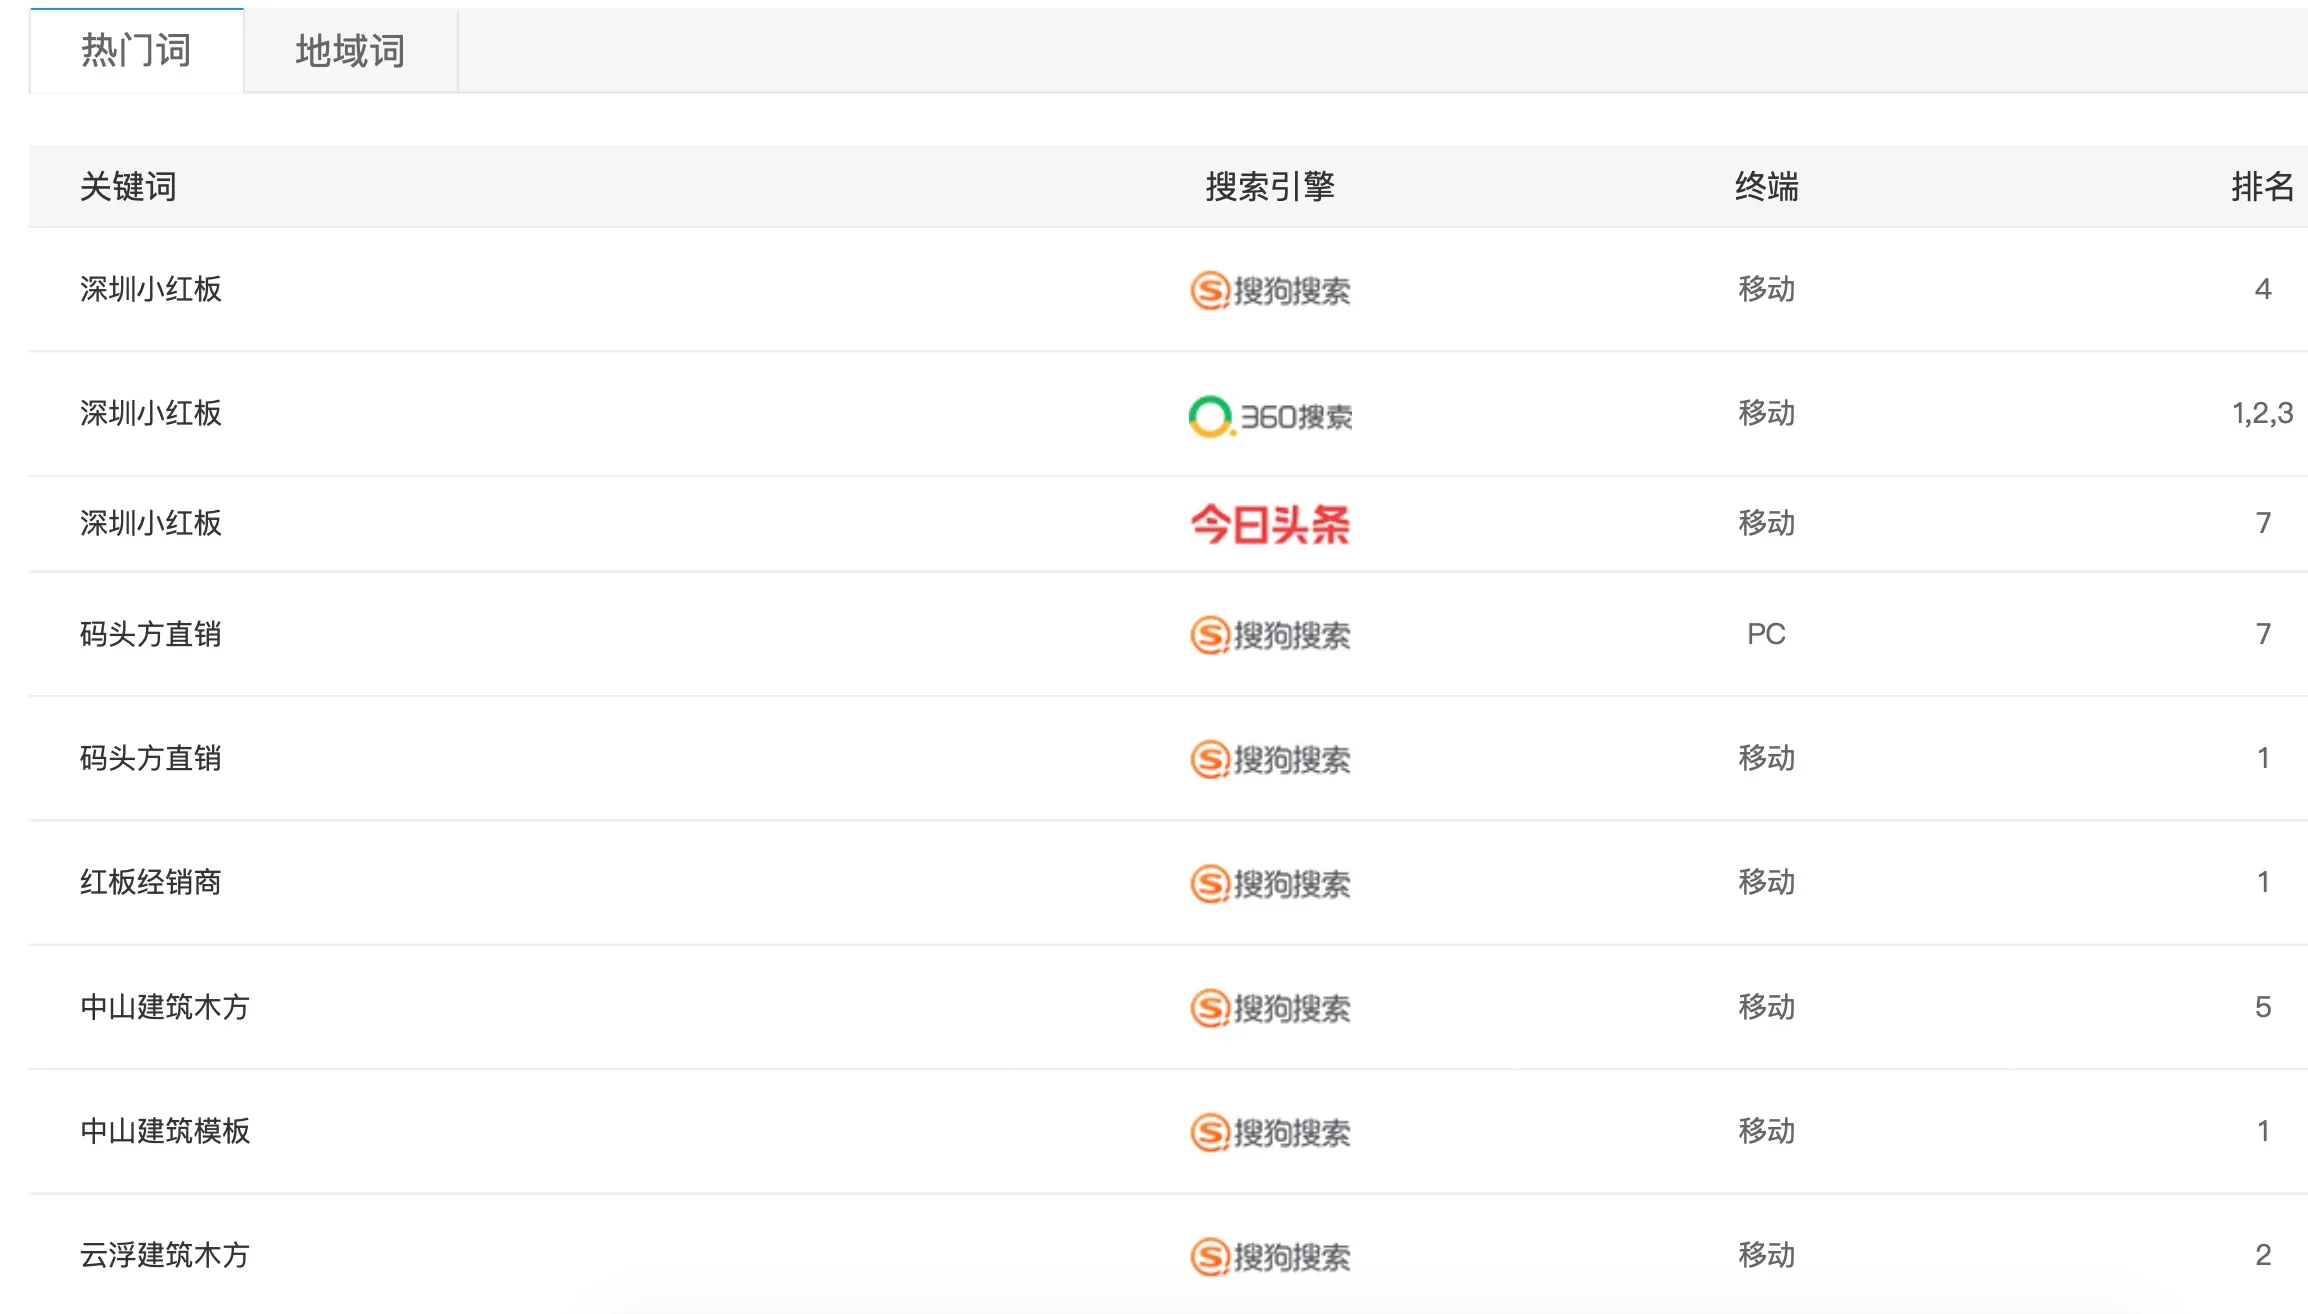Click 移动 cell for 云浮建筑木方
Viewport: 2308px width, 1314px height.
click(1766, 1255)
